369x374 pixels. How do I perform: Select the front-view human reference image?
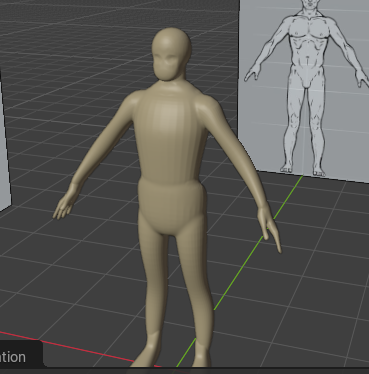pos(305,90)
